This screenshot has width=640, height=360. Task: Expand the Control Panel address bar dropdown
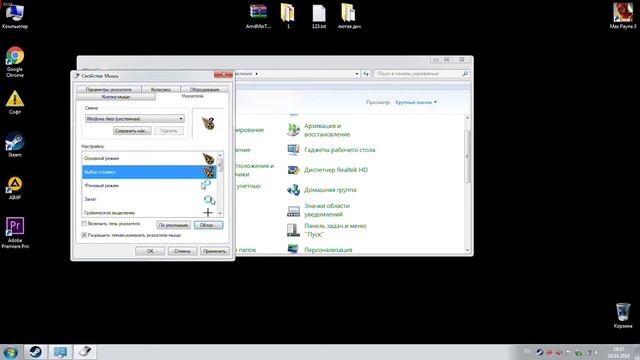pos(357,73)
